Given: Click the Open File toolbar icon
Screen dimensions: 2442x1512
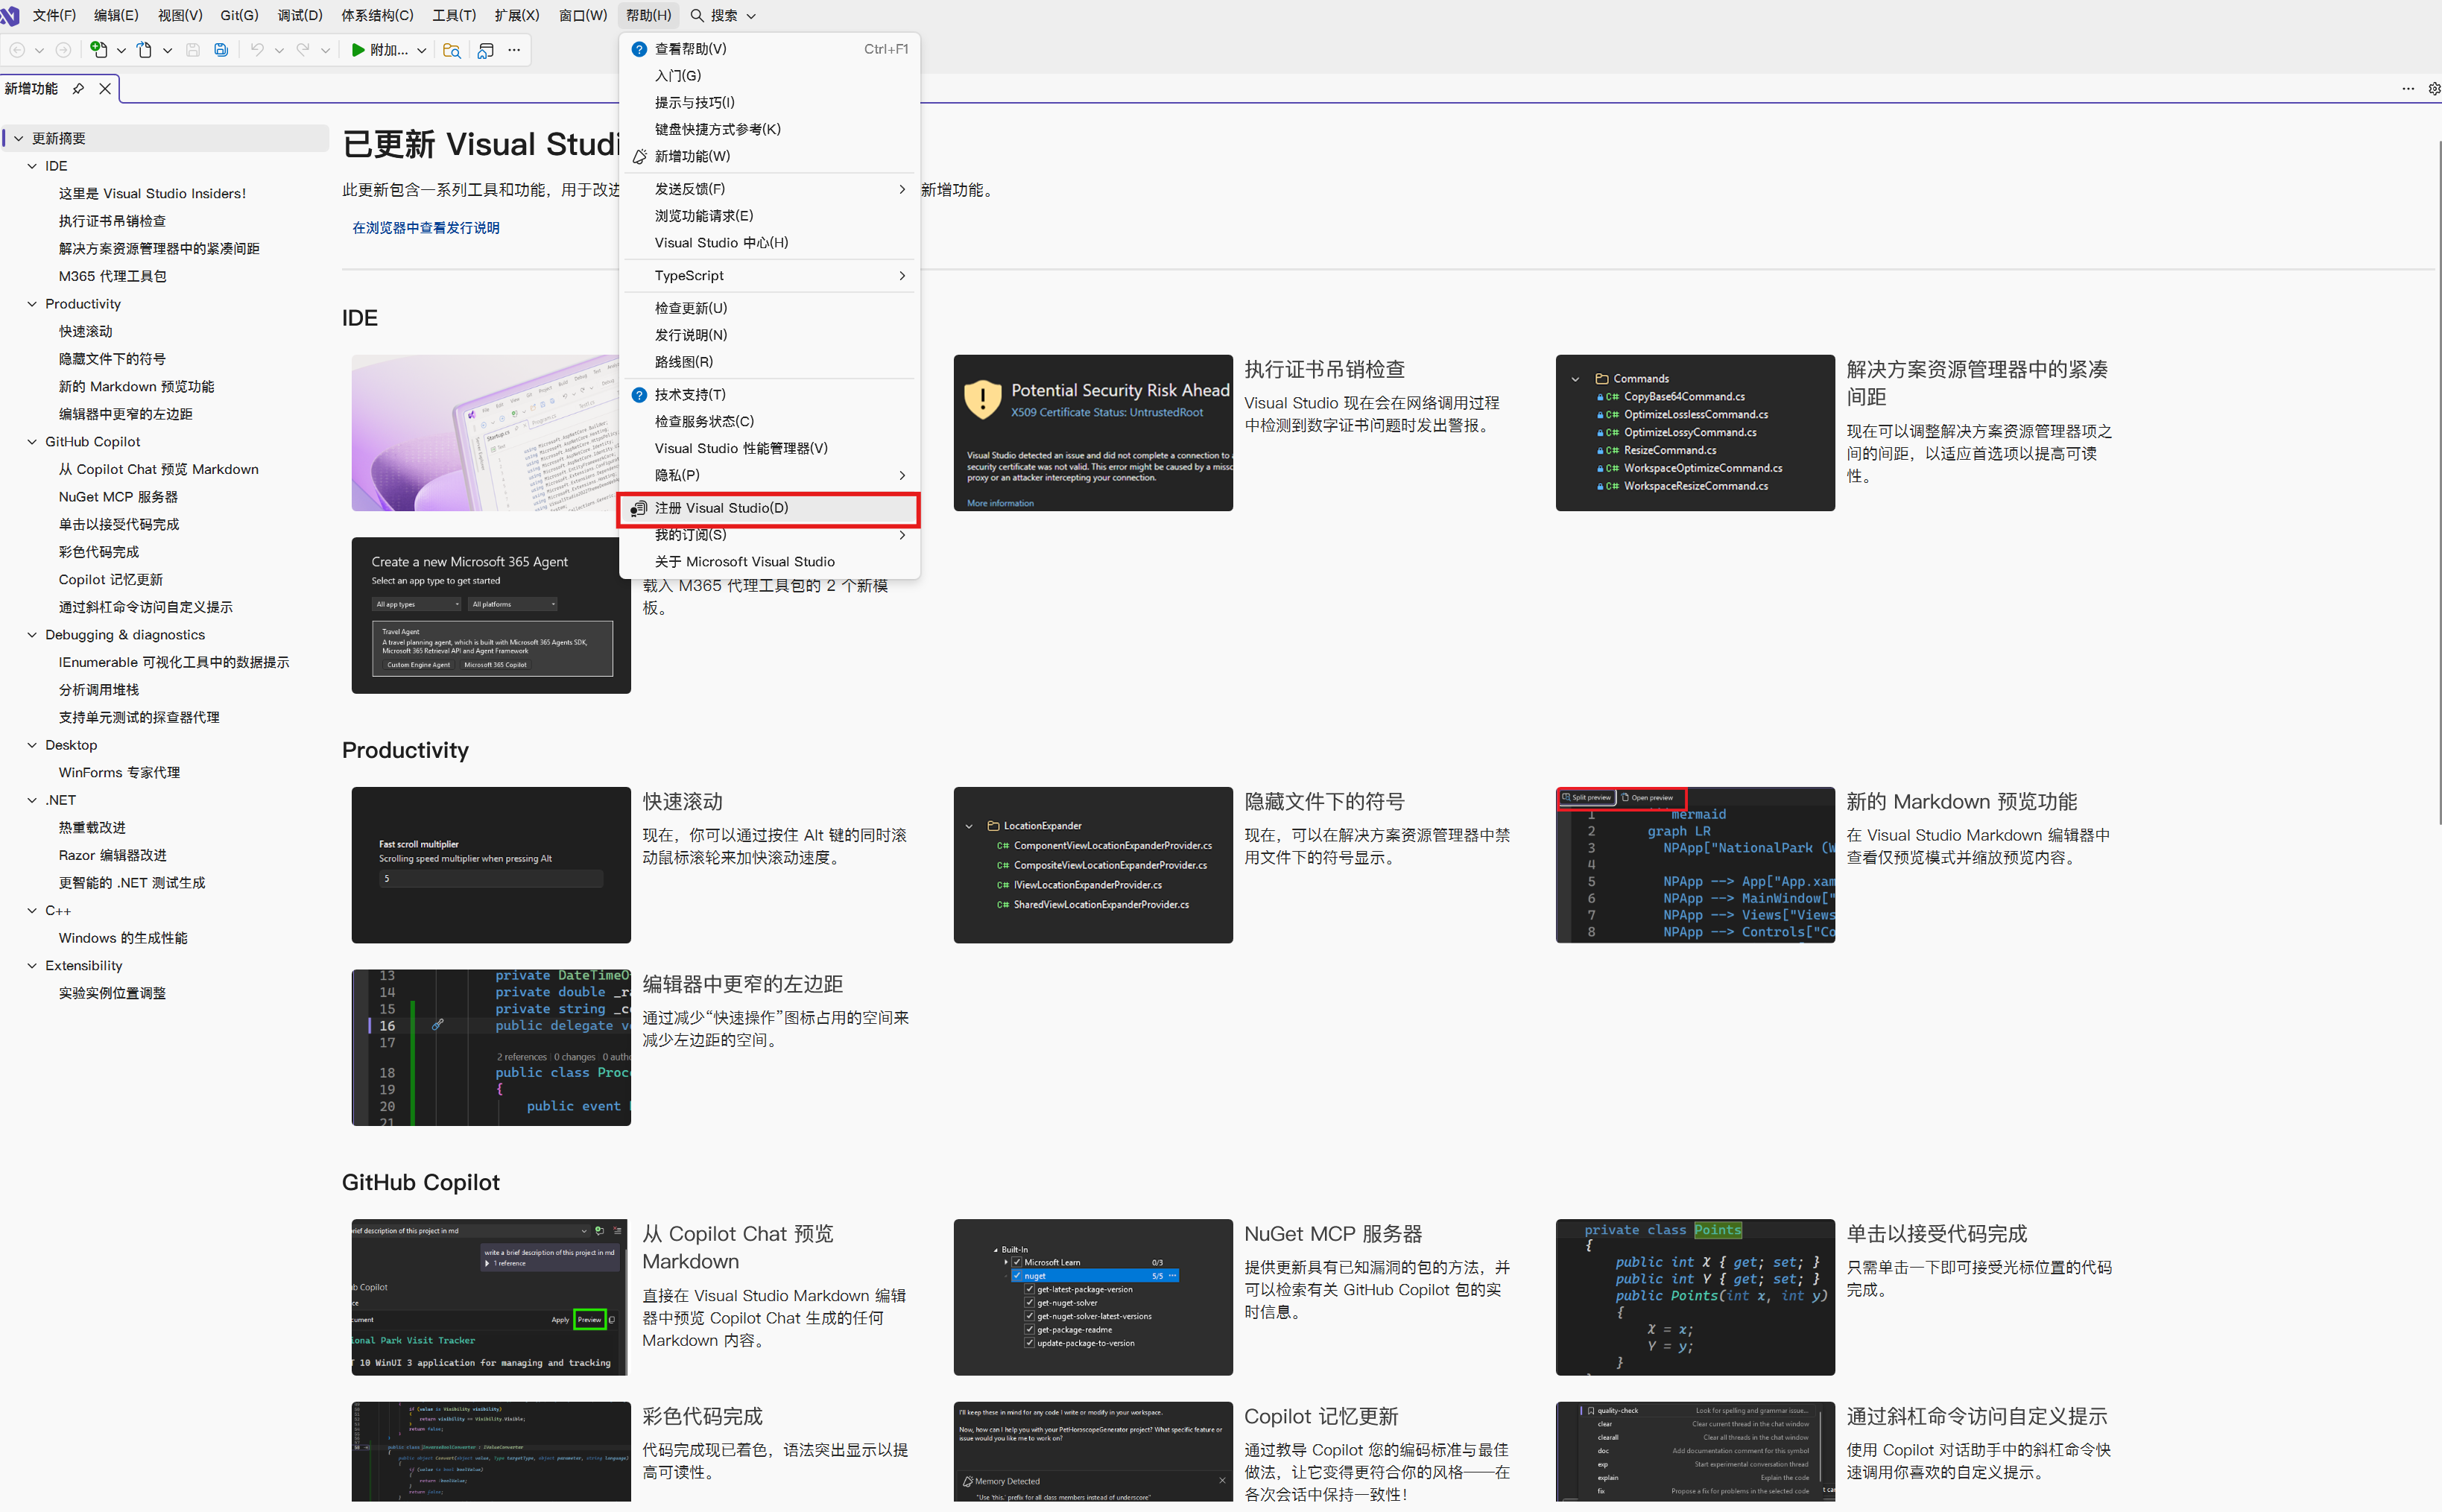Looking at the screenshot, I should click(144, 50).
